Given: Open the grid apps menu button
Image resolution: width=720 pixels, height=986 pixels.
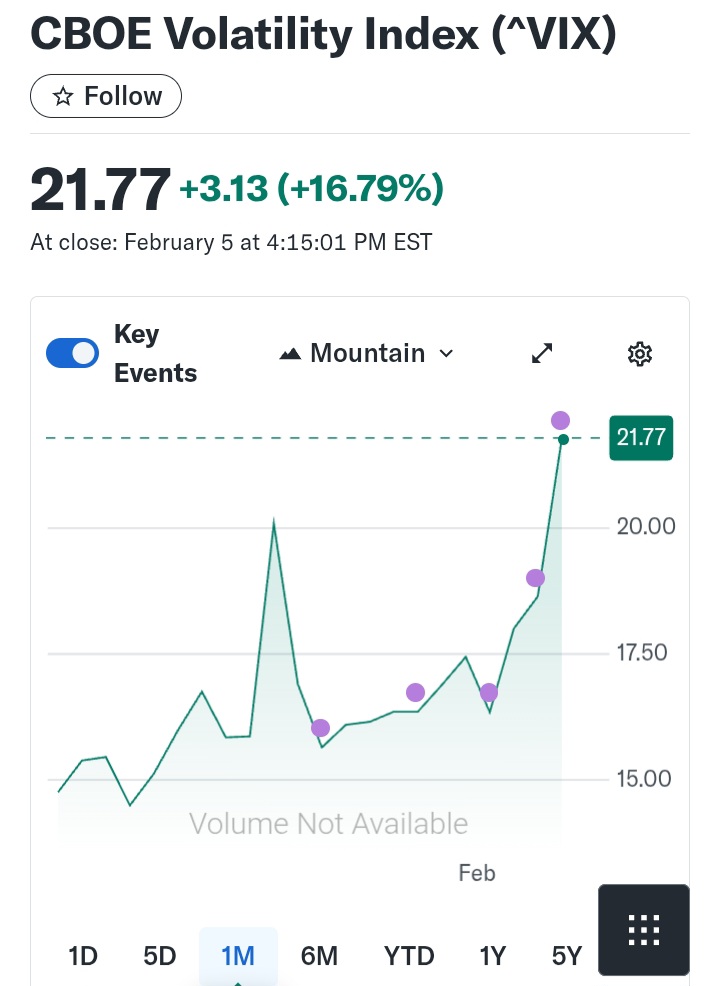Looking at the screenshot, I should [x=643, y=929].
